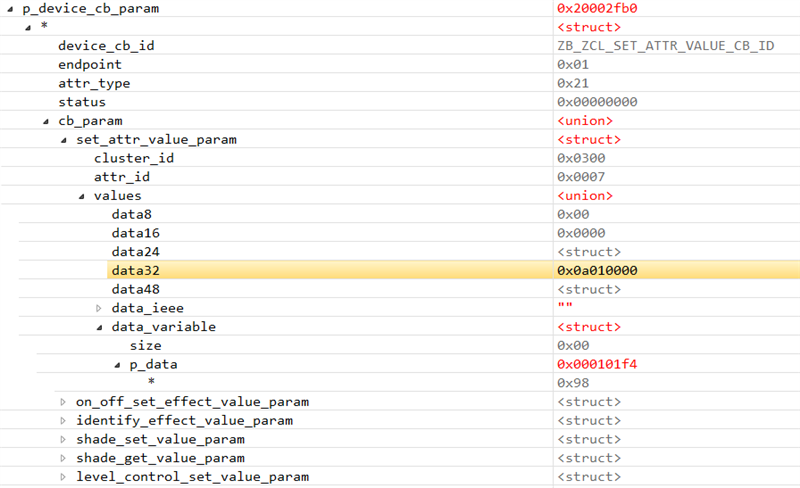Click value ZB_ZCL_SET_ATTR_VALUE_CB_ID

[666, 46]
